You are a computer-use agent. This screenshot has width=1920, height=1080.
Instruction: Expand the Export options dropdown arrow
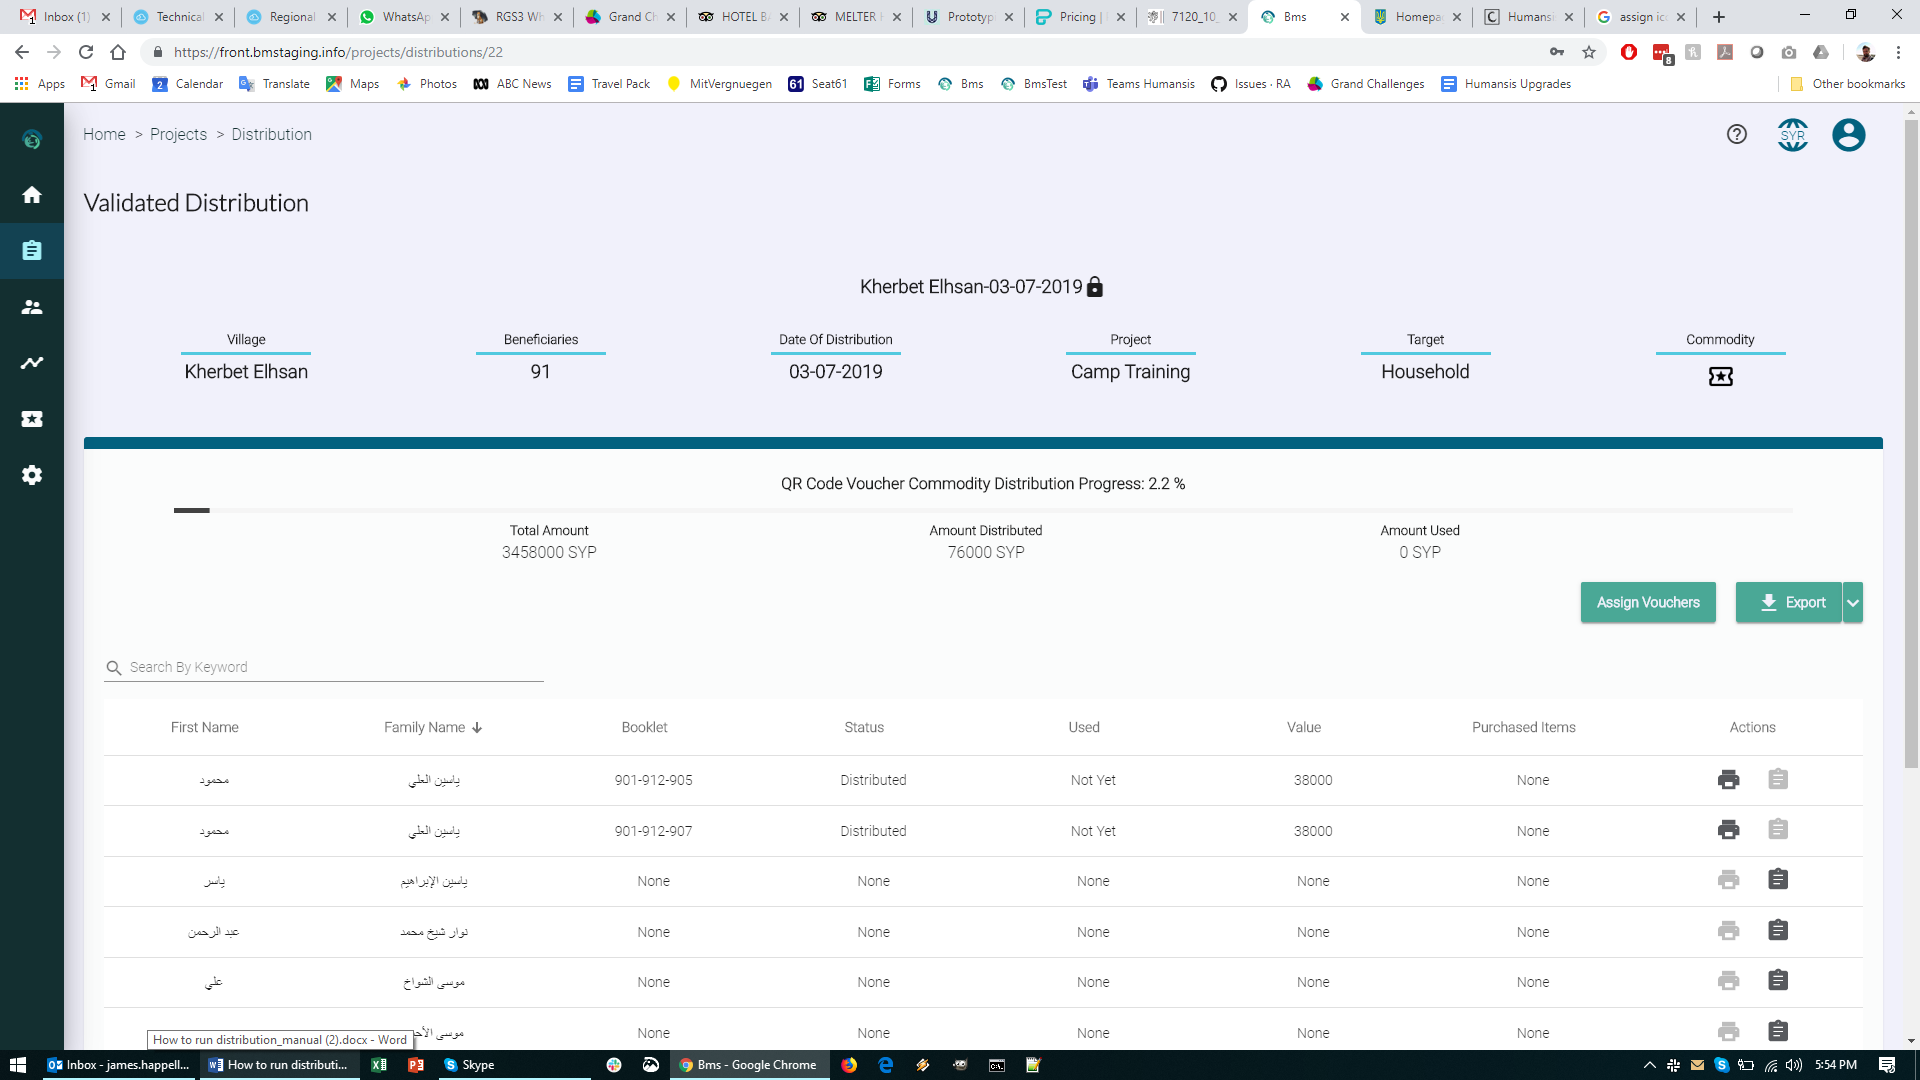point(1853,603)
